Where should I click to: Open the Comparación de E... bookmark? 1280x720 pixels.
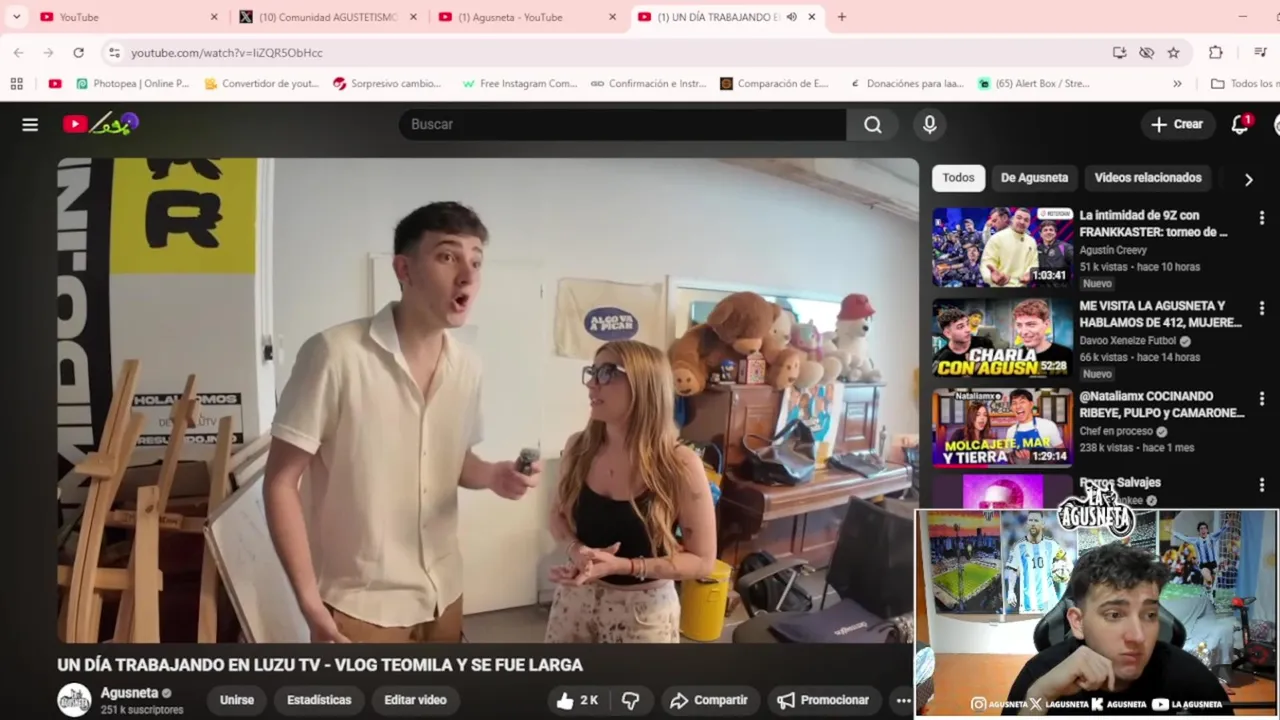point(774,83)
